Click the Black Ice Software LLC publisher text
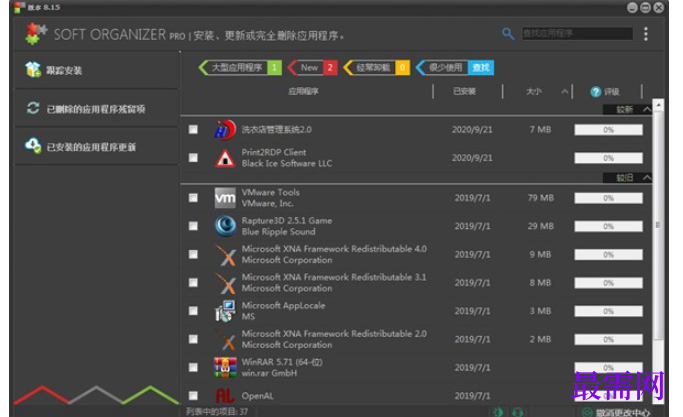This screenshot has width=683, height=417. point(287,163)
